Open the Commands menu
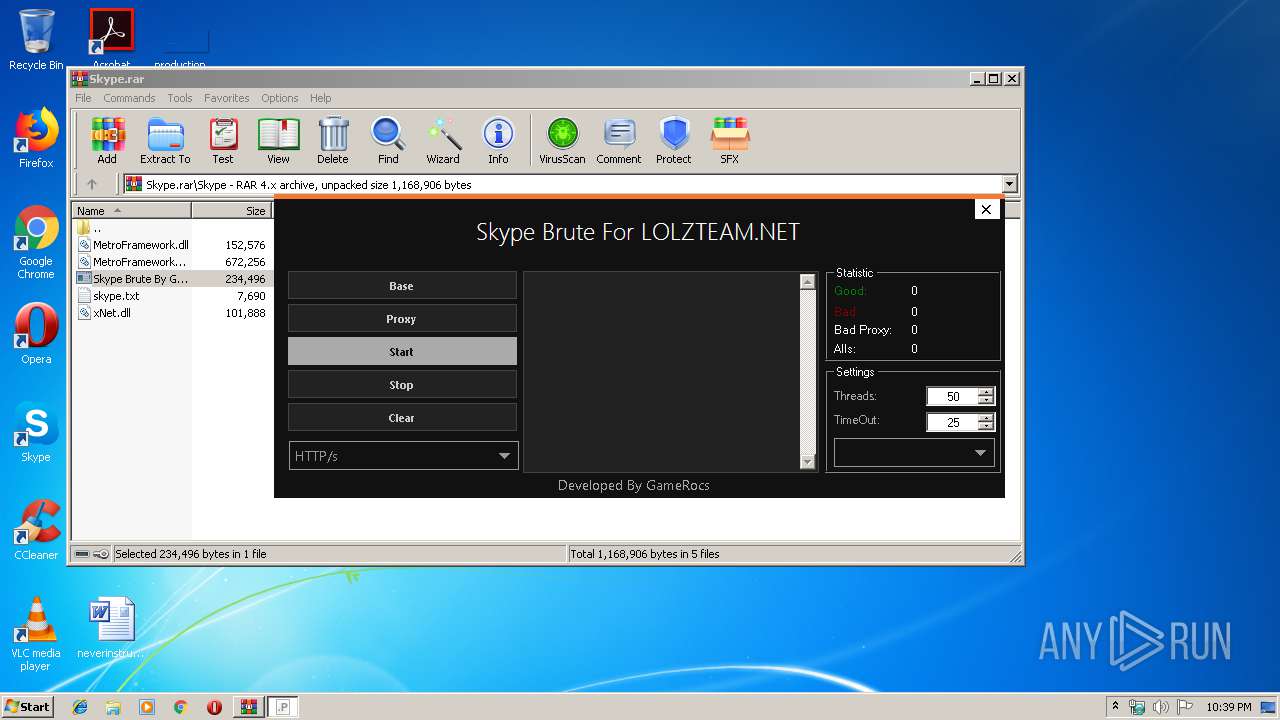Image resolution: width=1280 pixels, height=720 pixels. [129, 98]
